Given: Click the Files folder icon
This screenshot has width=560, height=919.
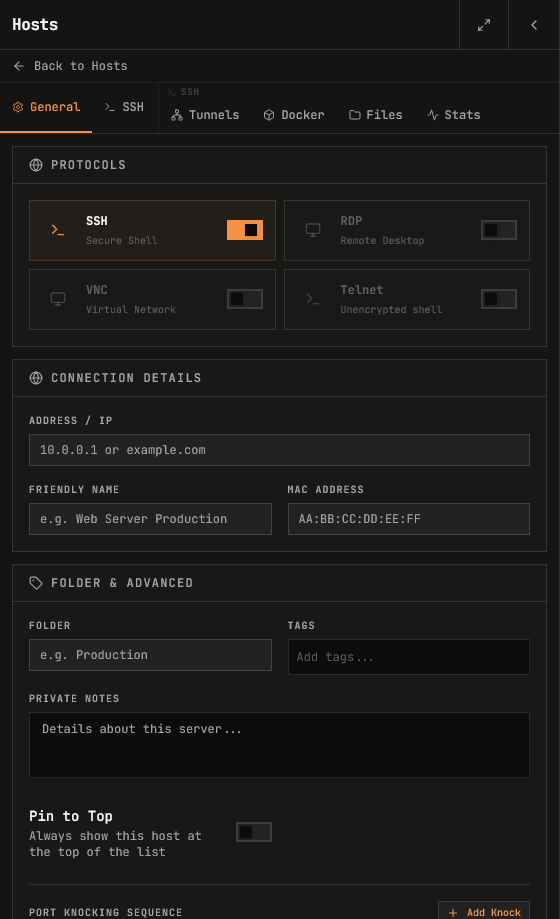Looking at the screenshot, I should point(355,115).
